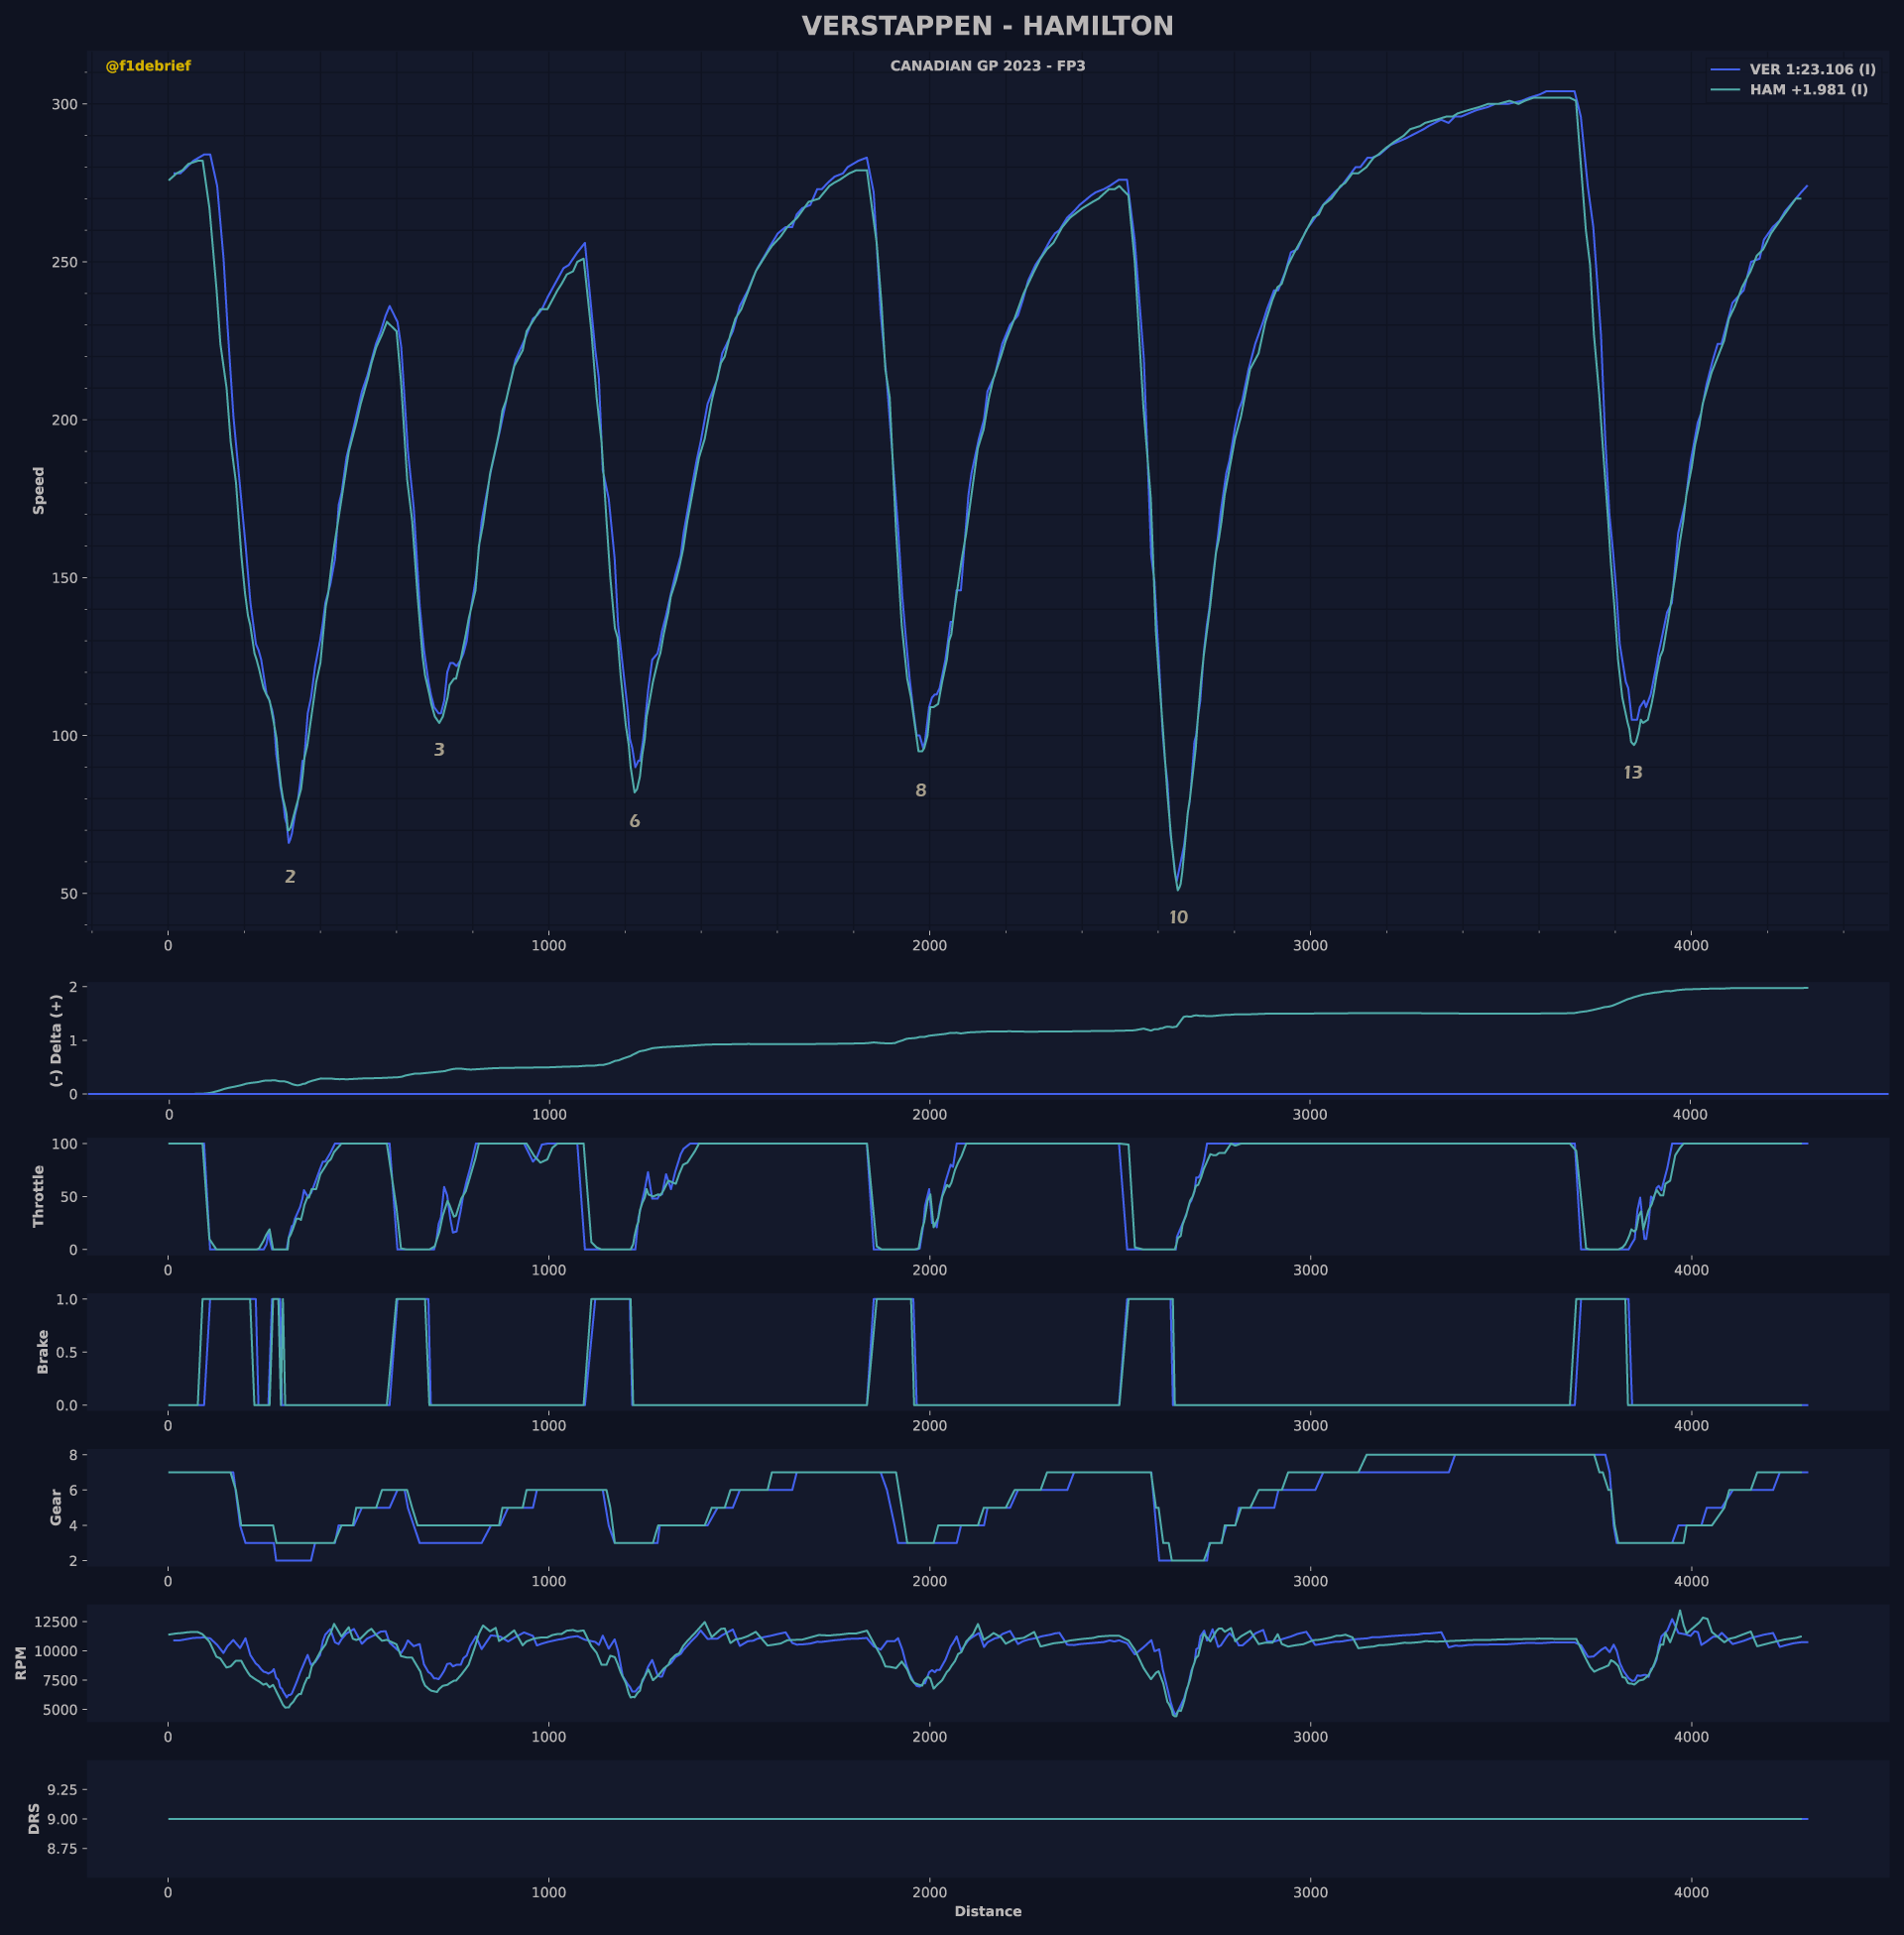Click the blue VER legend line swatch
1904x1935 pixels.
point(1726,70)
